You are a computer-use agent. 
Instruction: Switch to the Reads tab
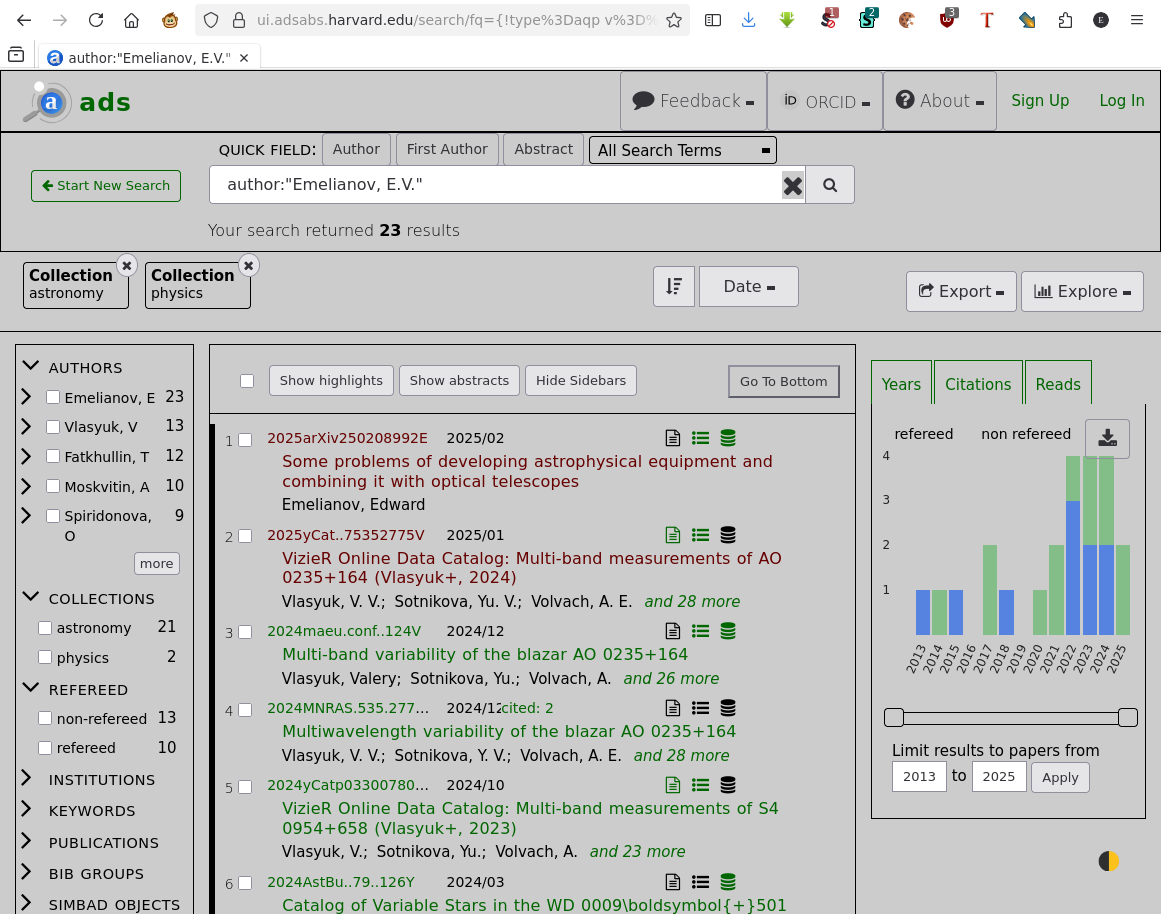(x=1057, y=384)
